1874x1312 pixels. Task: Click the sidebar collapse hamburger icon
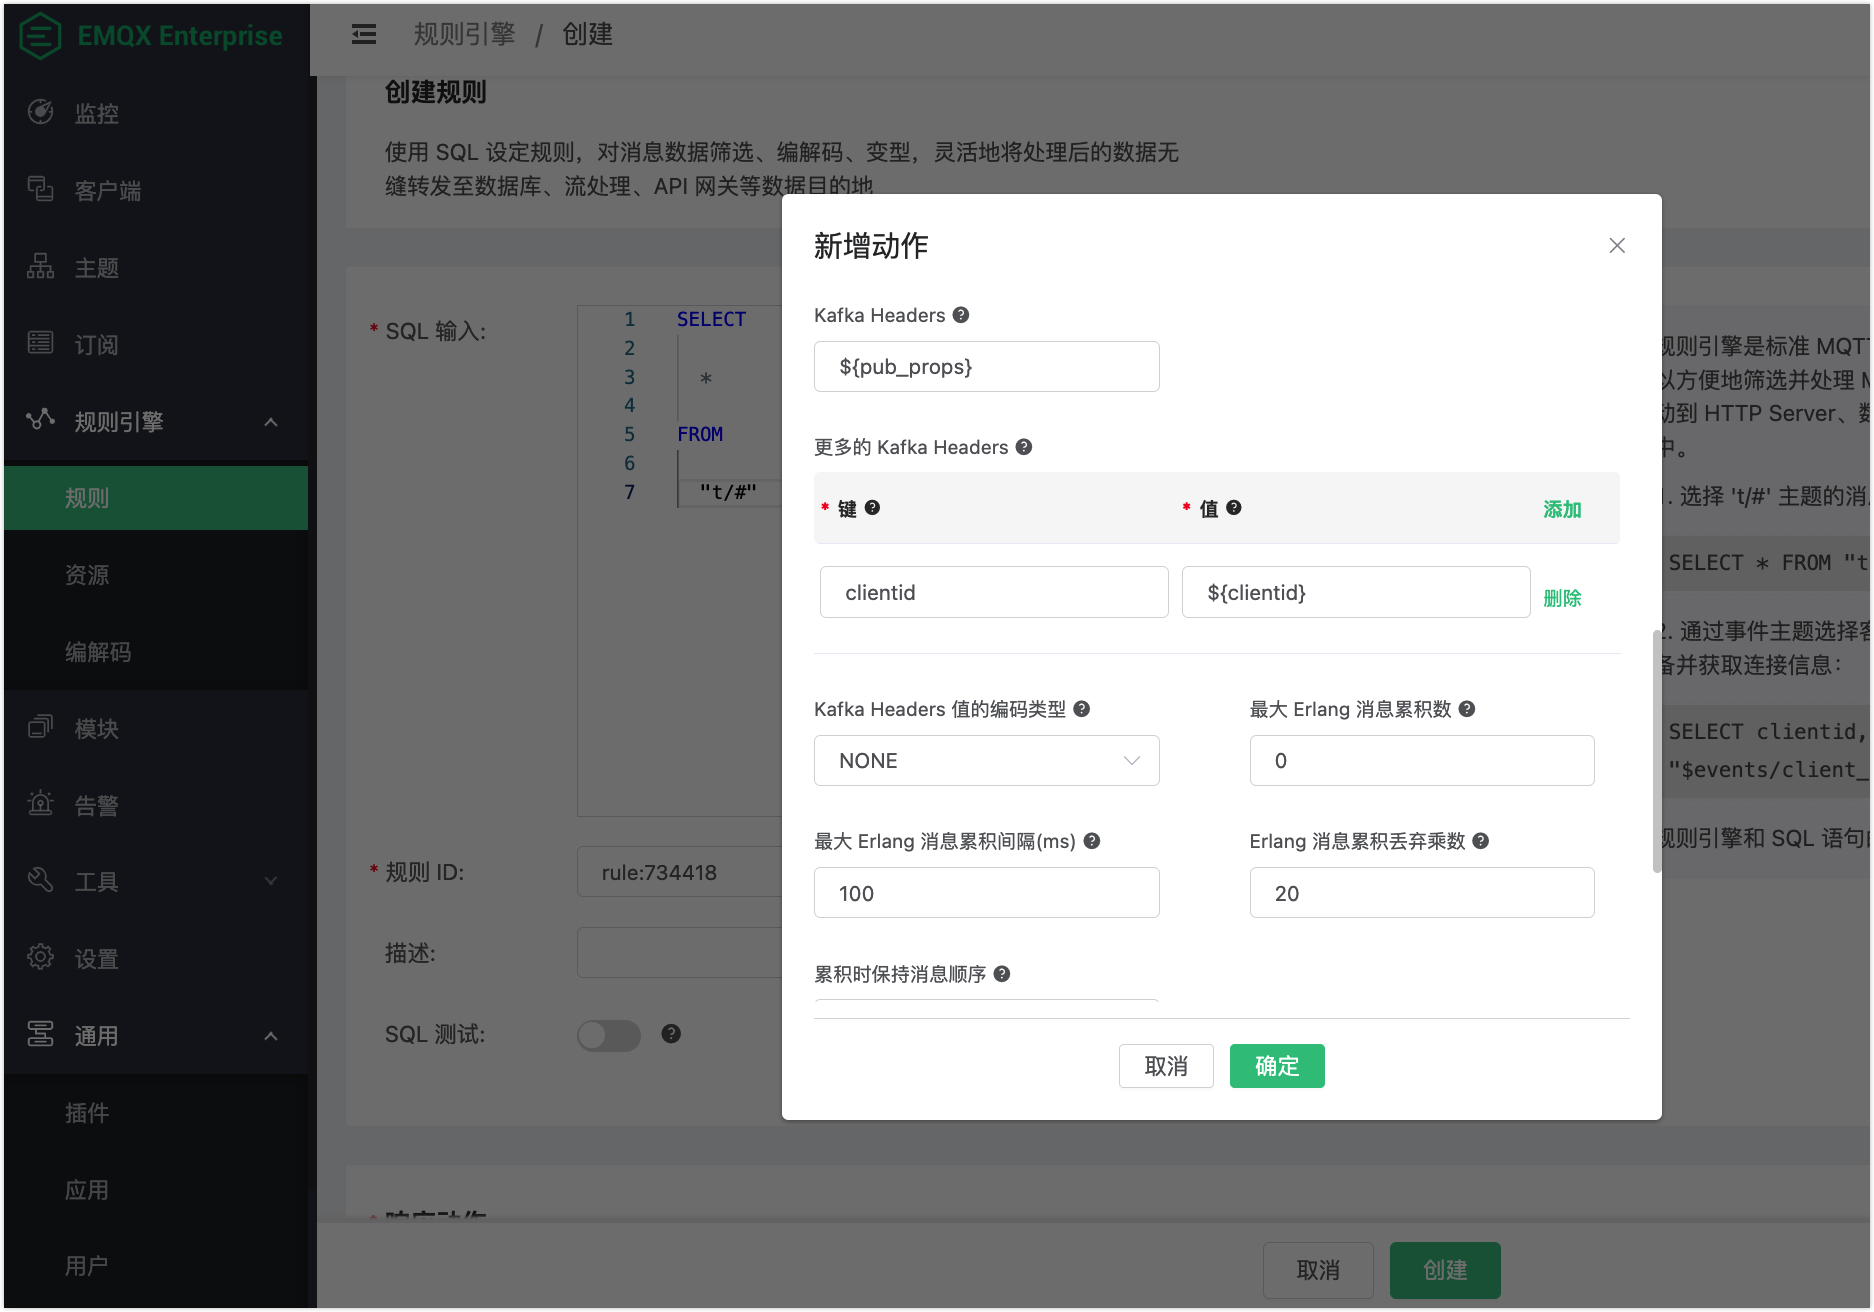364,35
